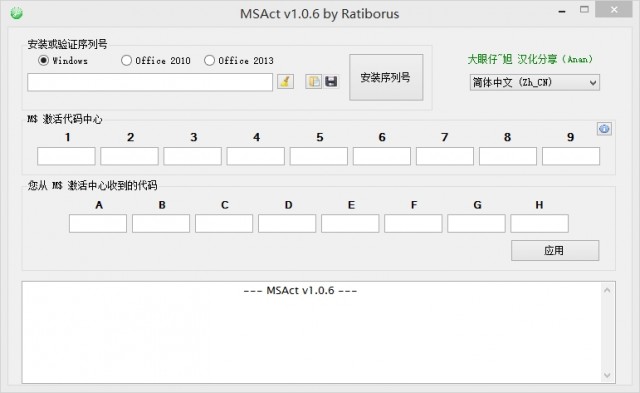This screenshot has width=640, height=393.
Task: Click confirmation code field H
Action: [x=539, y=224]
